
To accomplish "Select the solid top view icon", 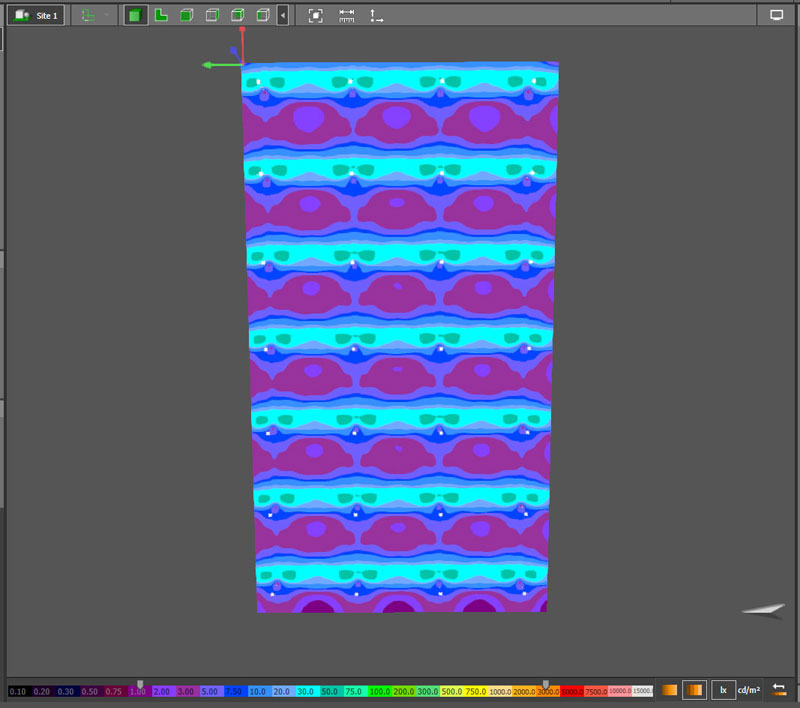I will point(134,15).
